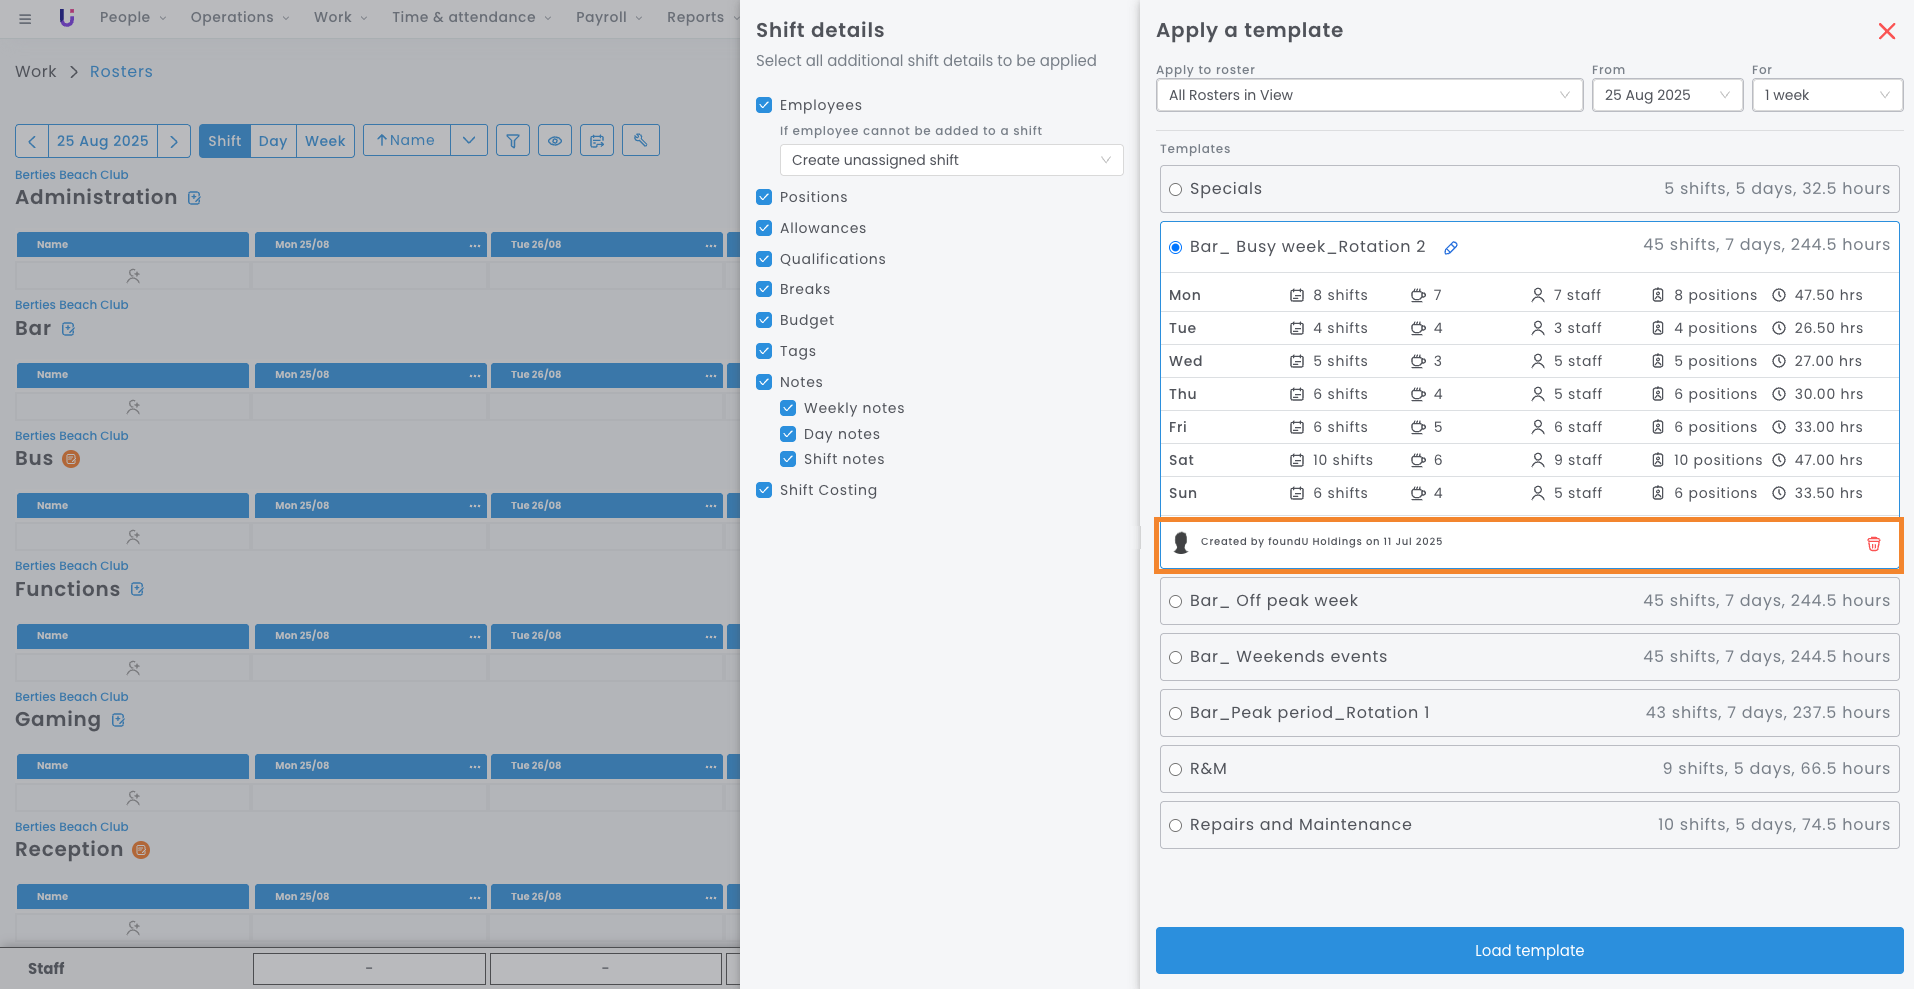The height and width of the screenshot is (989, 1914).
Task: Click the wrench tools icon
Action: point(640,141)
